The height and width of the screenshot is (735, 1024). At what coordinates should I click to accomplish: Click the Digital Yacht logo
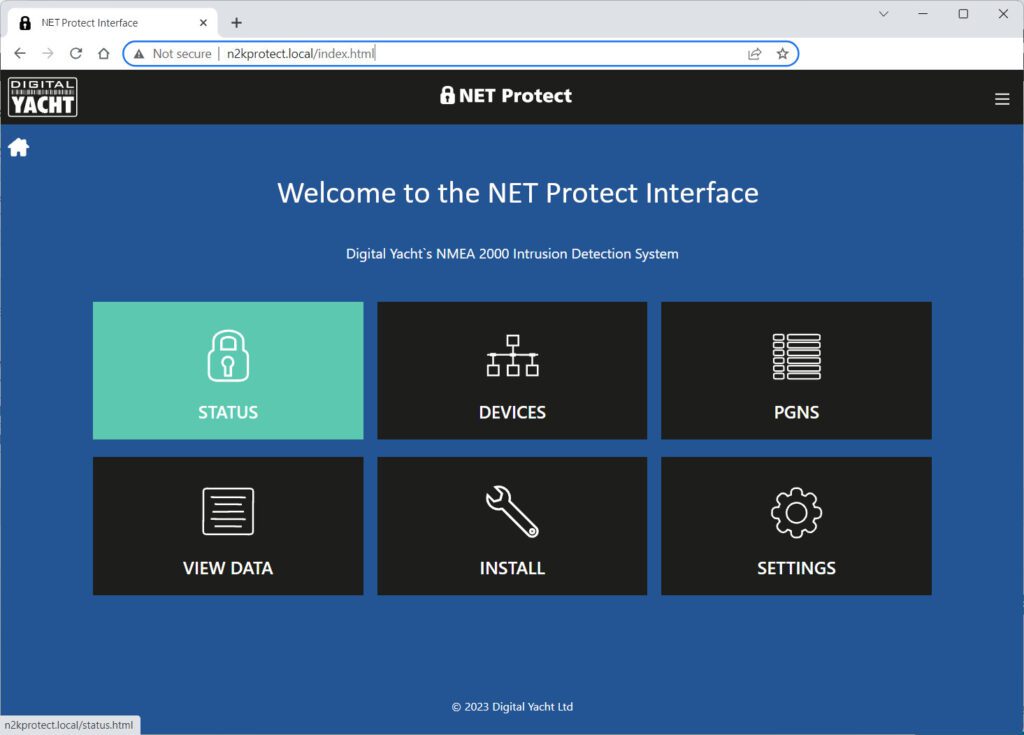click(x=42, y=96)
